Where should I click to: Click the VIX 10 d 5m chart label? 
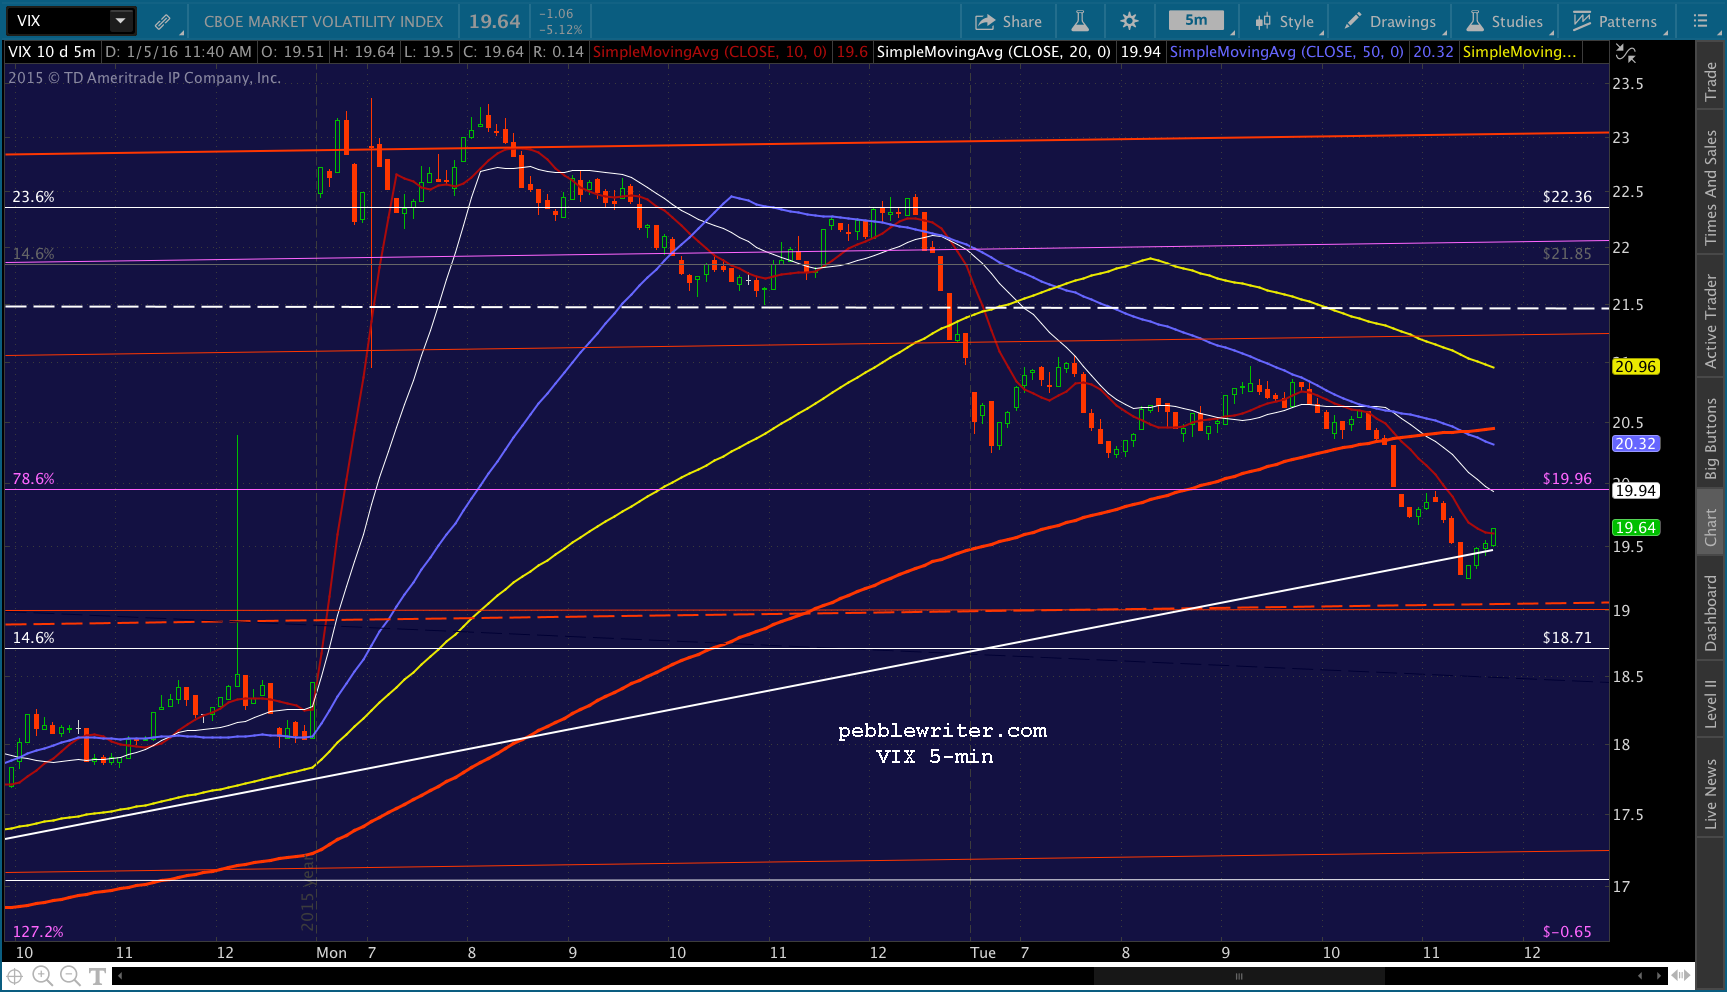click(x=52, y=52)
